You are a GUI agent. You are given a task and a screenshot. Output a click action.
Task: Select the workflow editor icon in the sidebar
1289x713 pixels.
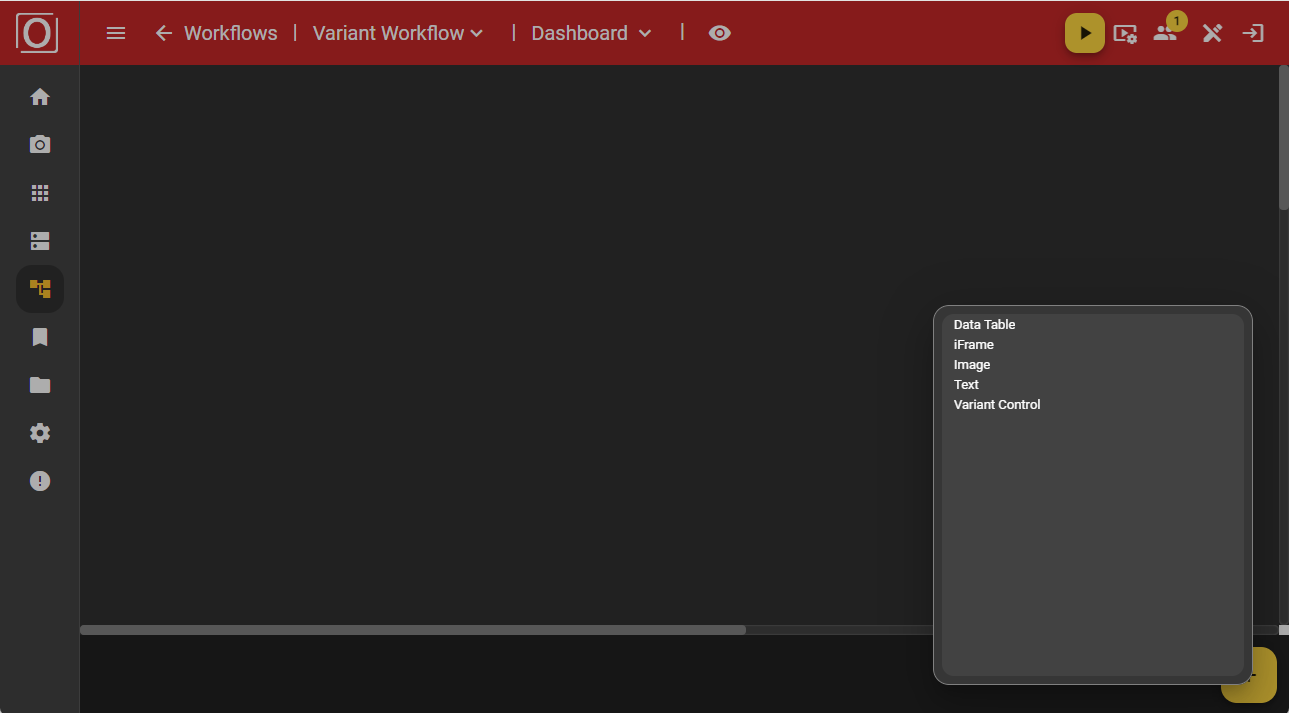[39, 288]
